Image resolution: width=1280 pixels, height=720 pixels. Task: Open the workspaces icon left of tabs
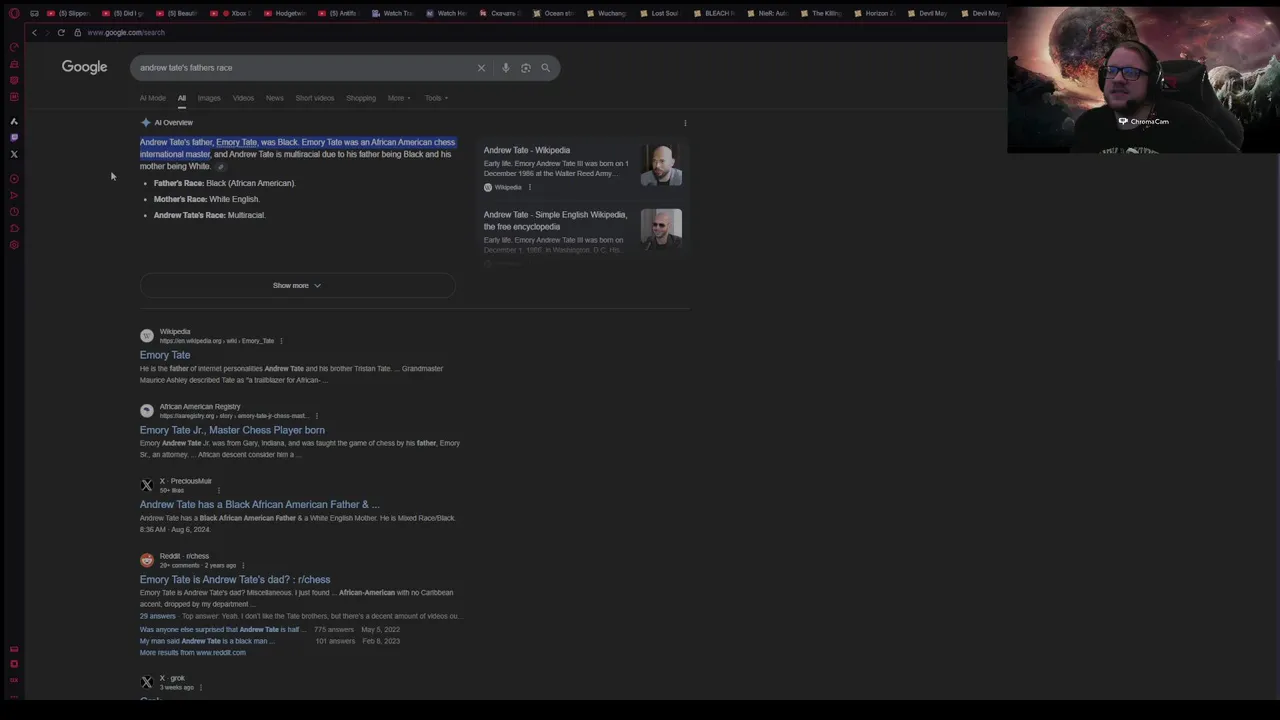[x=34, y=13]
